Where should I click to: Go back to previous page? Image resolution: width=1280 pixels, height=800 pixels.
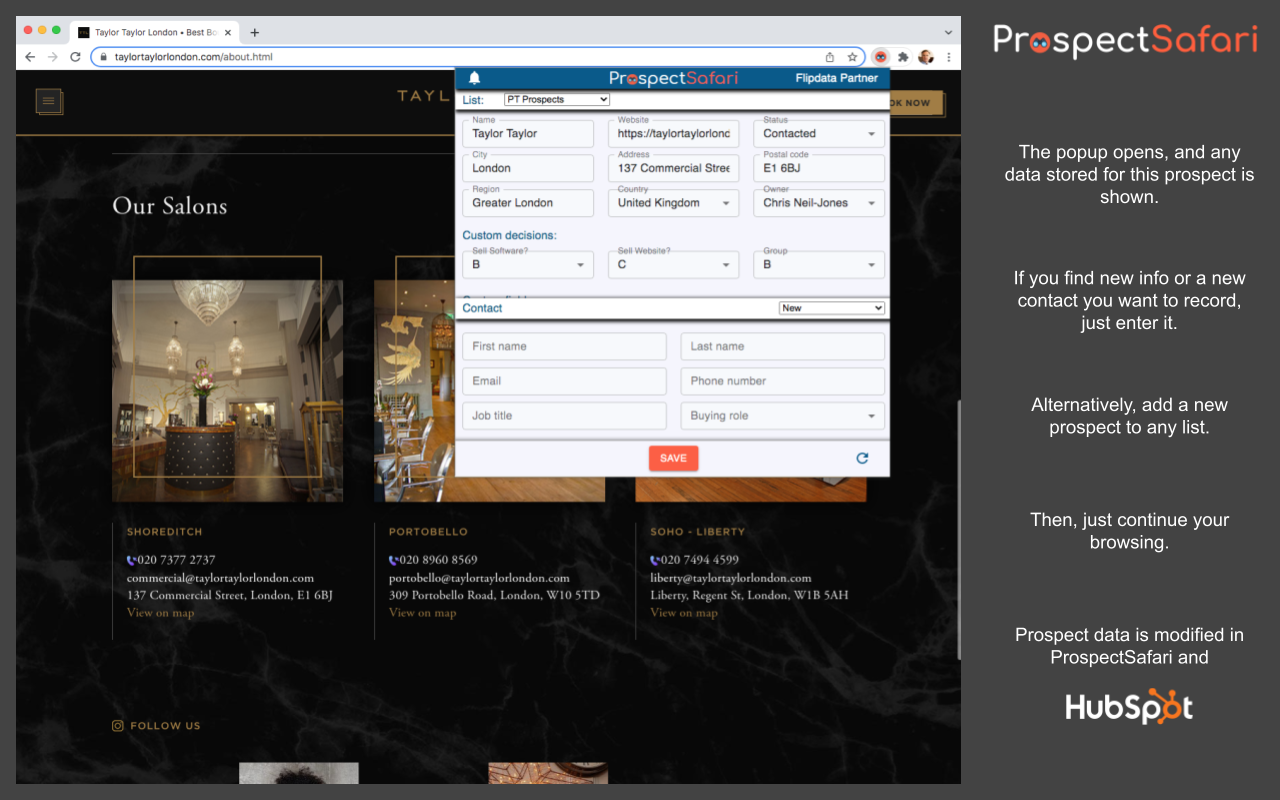tap(30, 57)
